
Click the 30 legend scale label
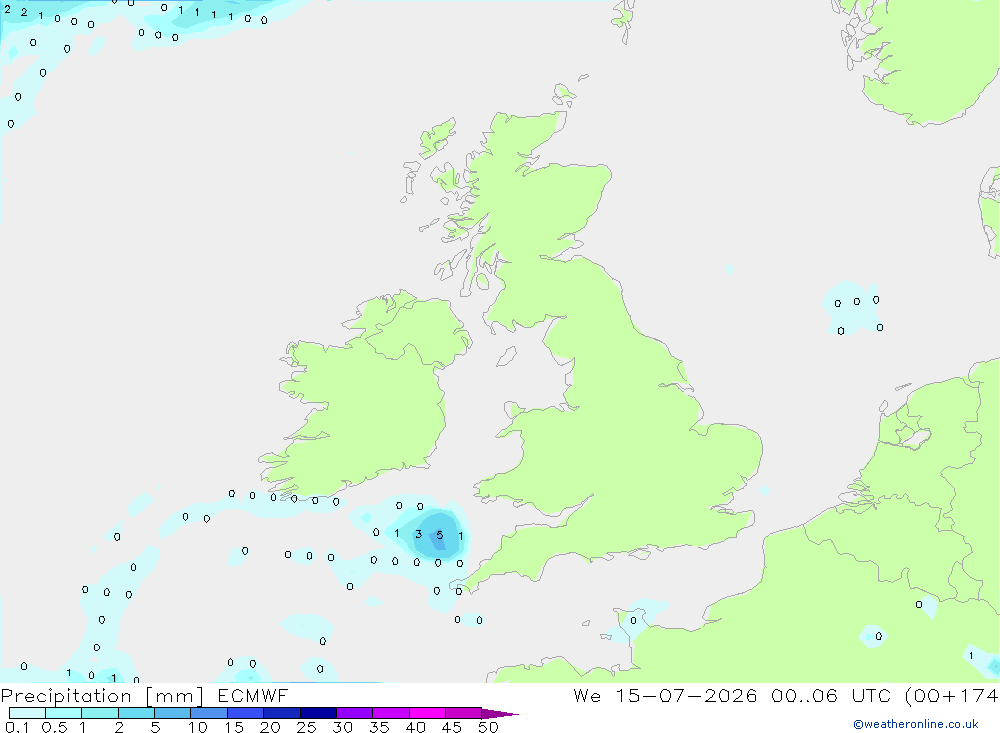click(342, 727)
